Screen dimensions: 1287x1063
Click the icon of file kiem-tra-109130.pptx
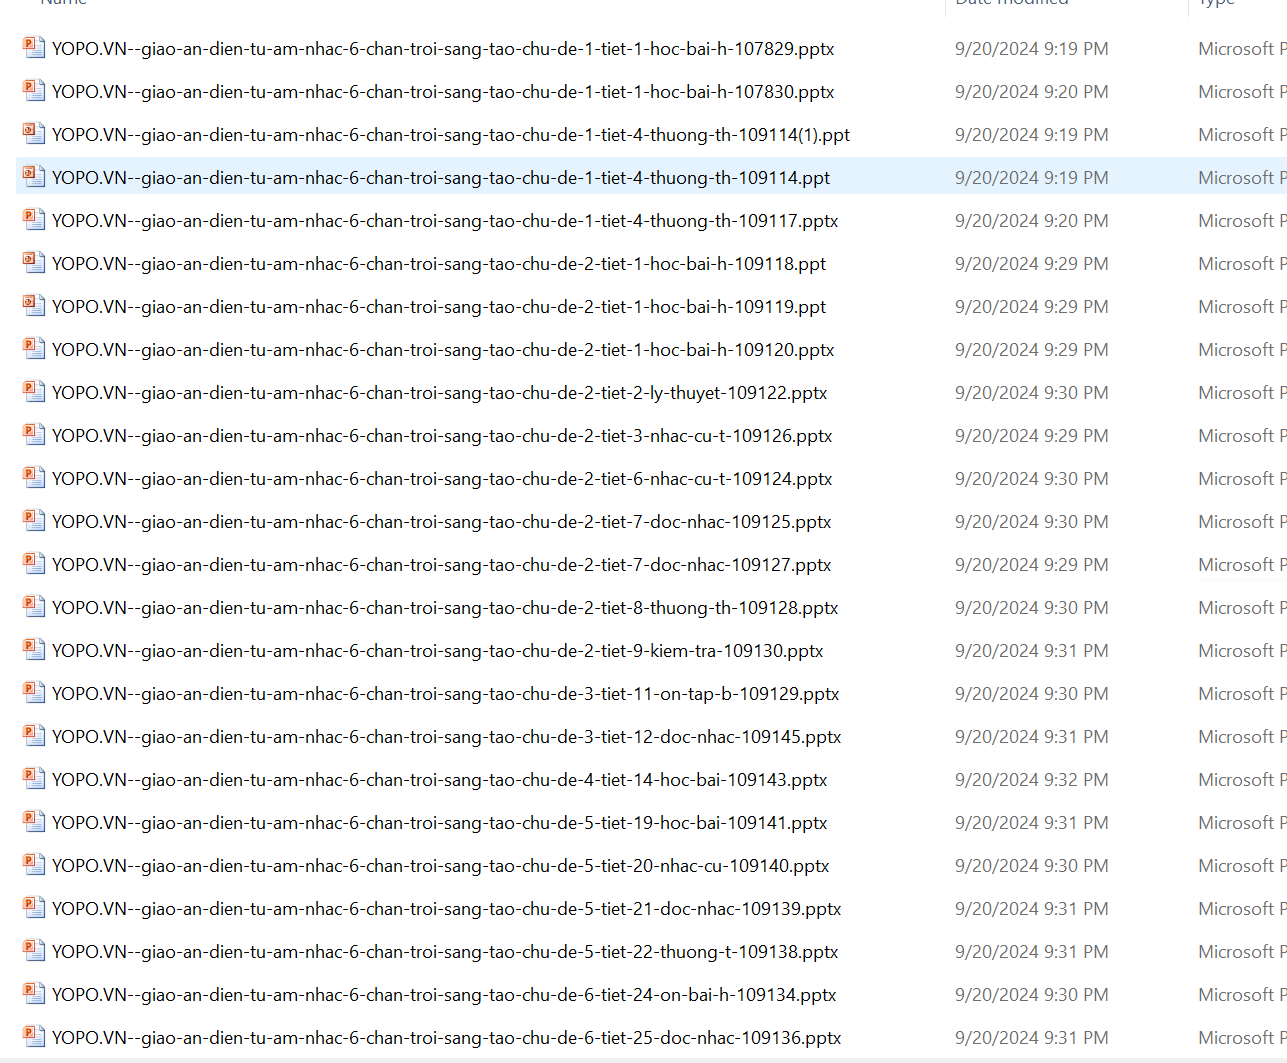[34, 650]
